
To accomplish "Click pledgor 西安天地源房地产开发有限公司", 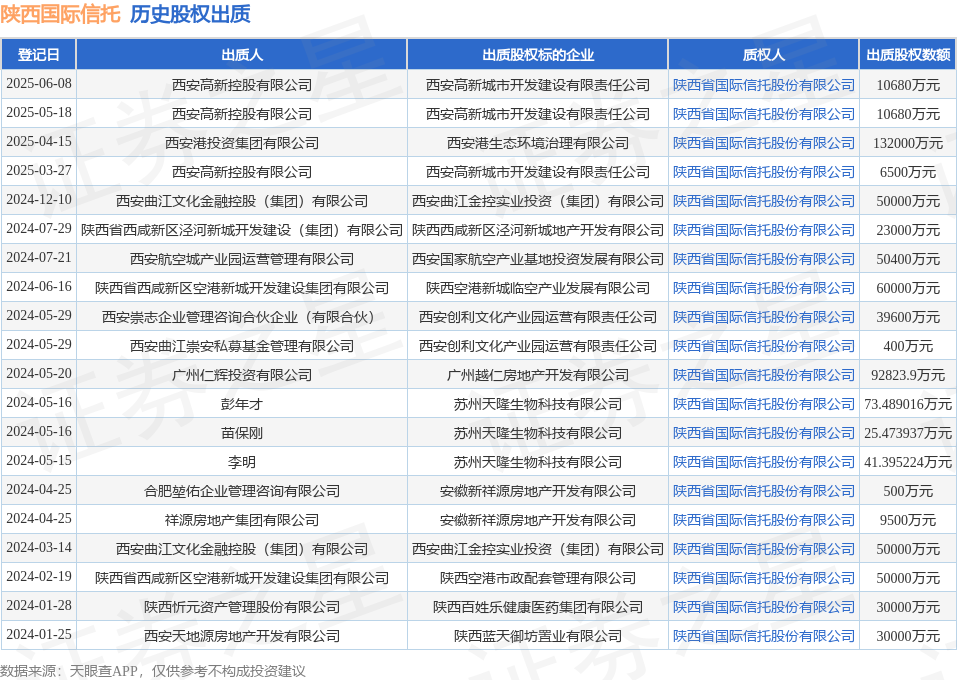I will coord(242,636).
